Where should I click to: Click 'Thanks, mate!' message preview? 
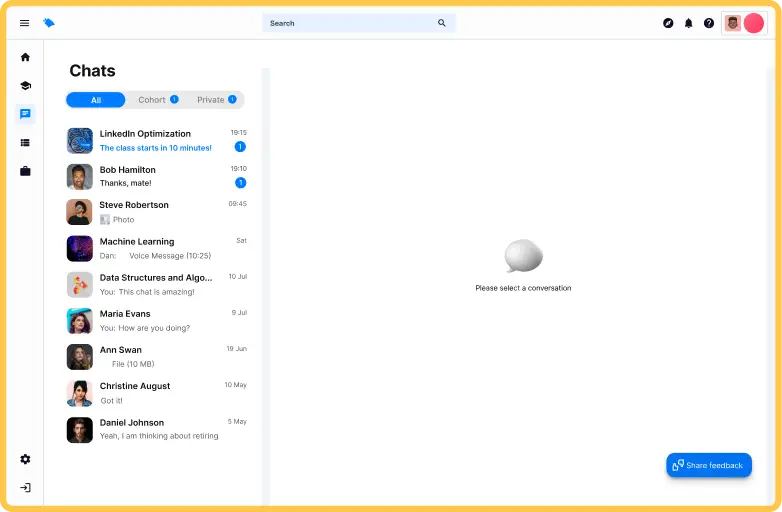[126, 183]
